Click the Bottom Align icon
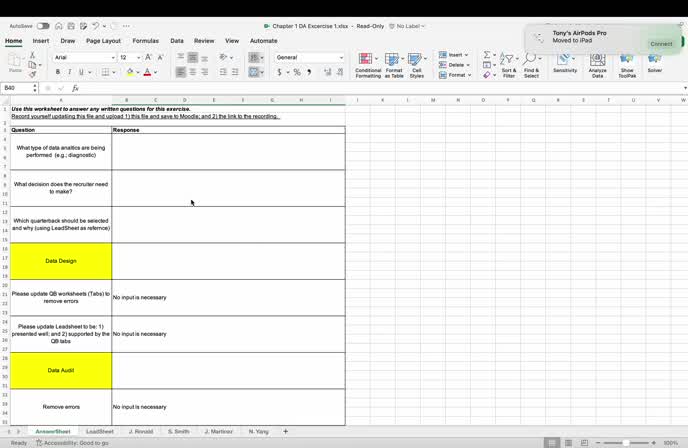Screen dimensions: 688x448 pos(204,57)
